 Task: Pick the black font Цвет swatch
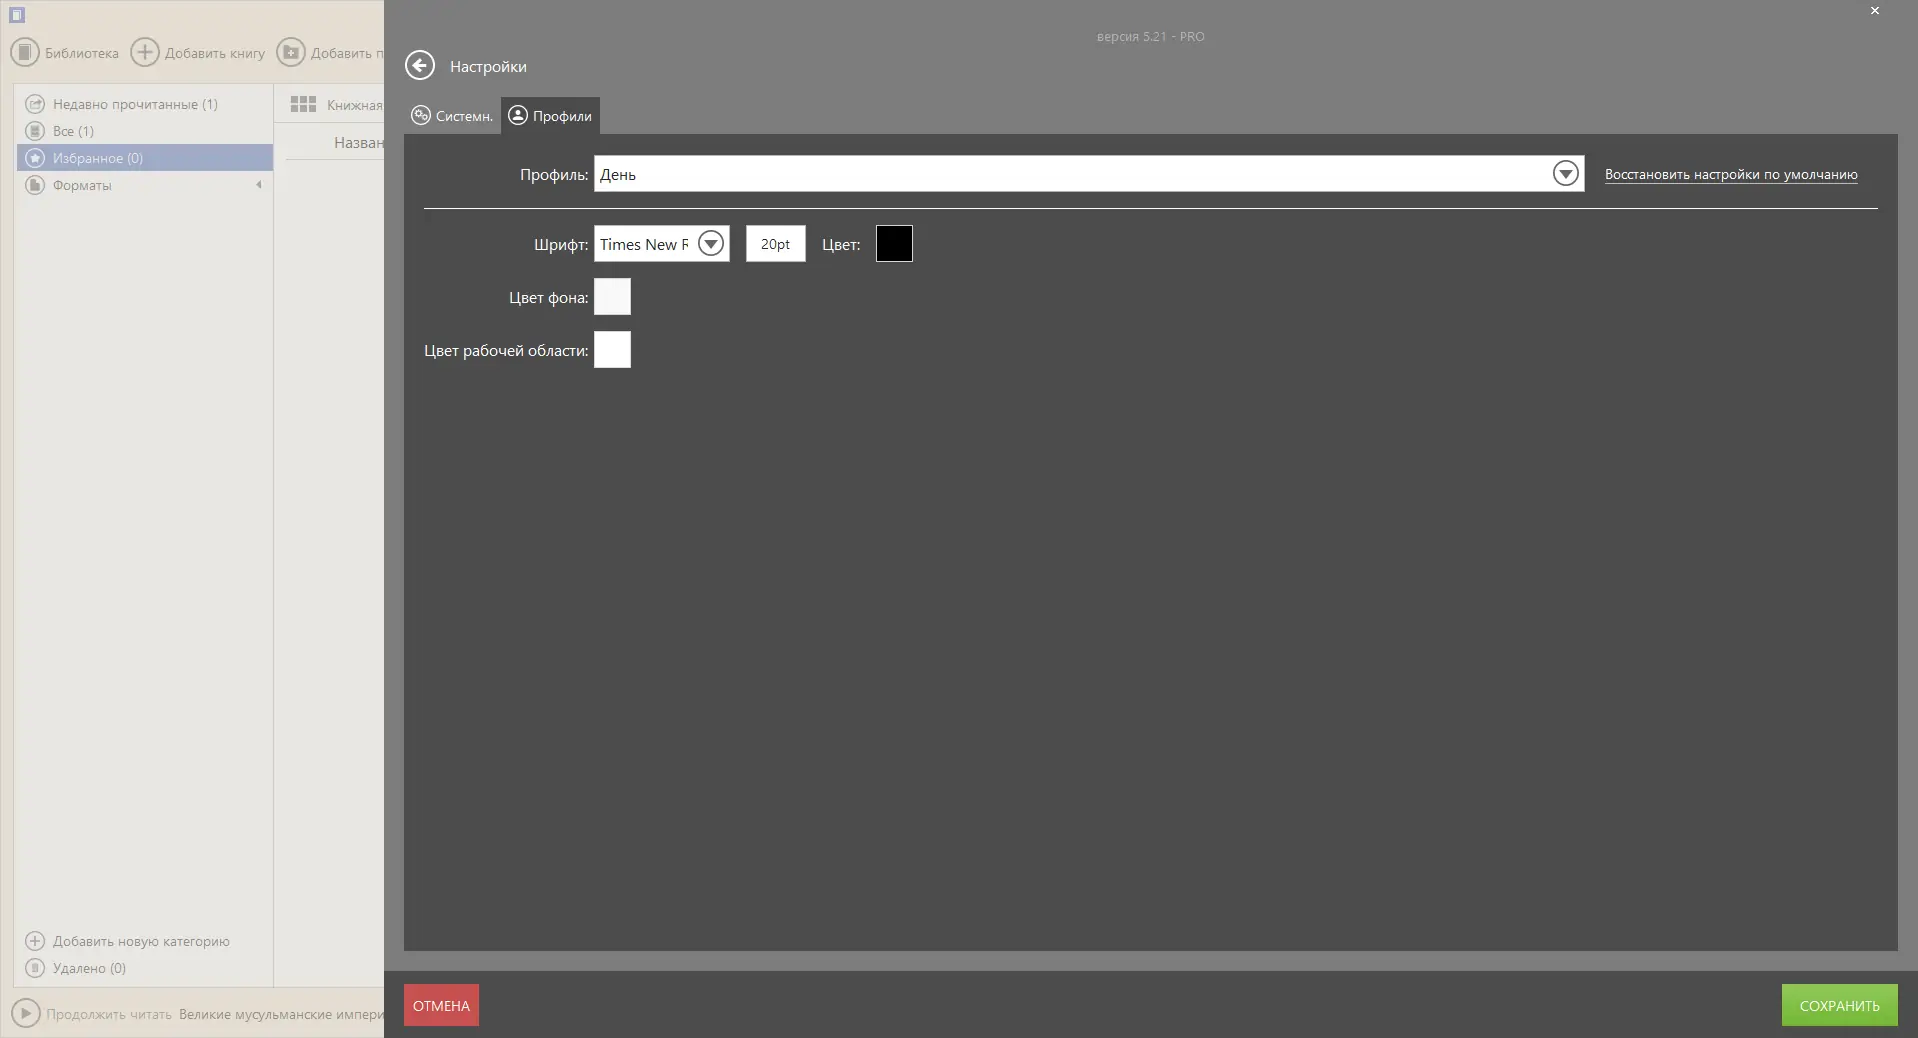(x=894, y=244)
